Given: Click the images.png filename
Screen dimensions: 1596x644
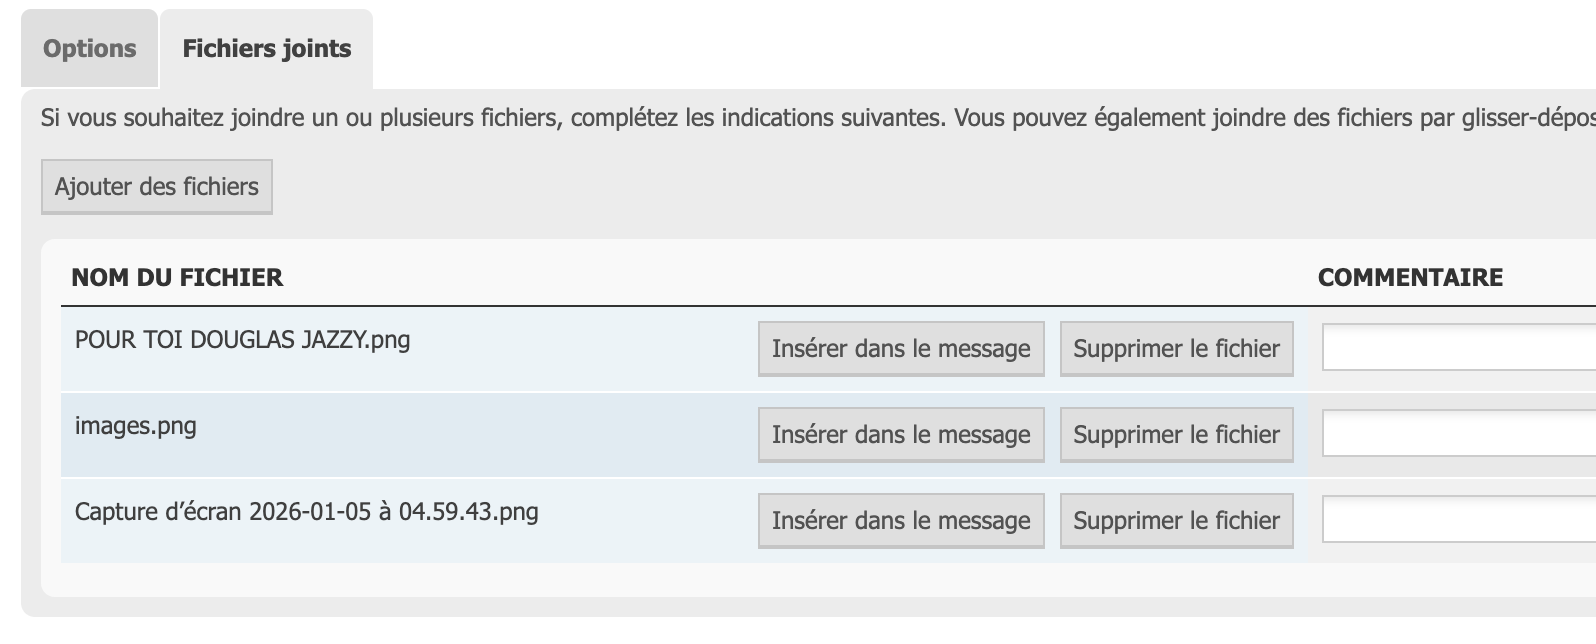Looking at the screenshot, I should (136, 426).
